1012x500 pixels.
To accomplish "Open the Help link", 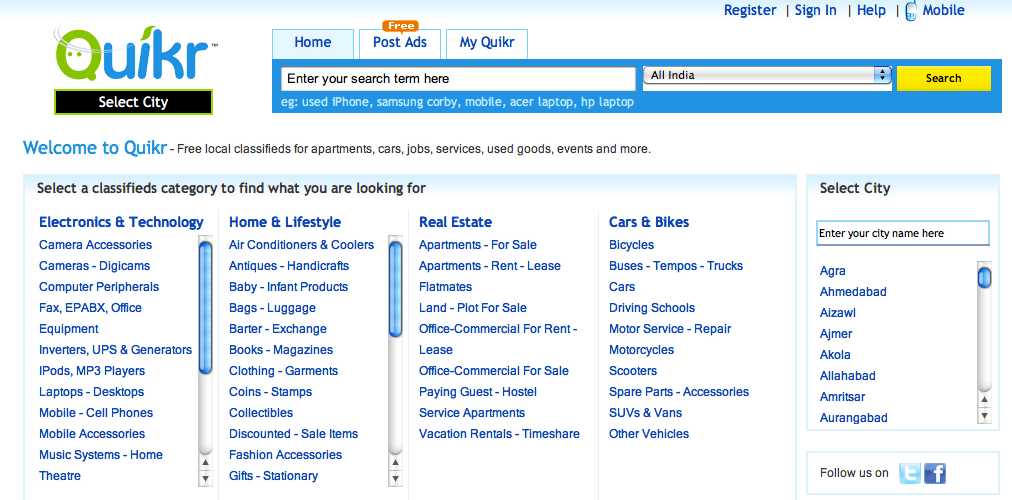I will pos(871,10).
